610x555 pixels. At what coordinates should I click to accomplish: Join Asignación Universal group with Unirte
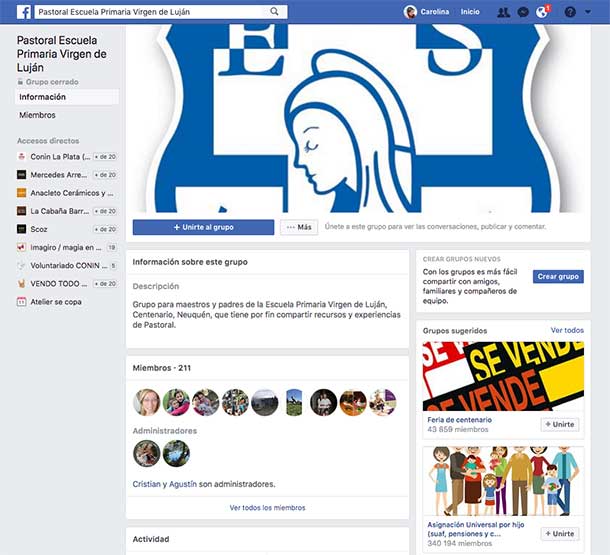click(x=560, y=534)
